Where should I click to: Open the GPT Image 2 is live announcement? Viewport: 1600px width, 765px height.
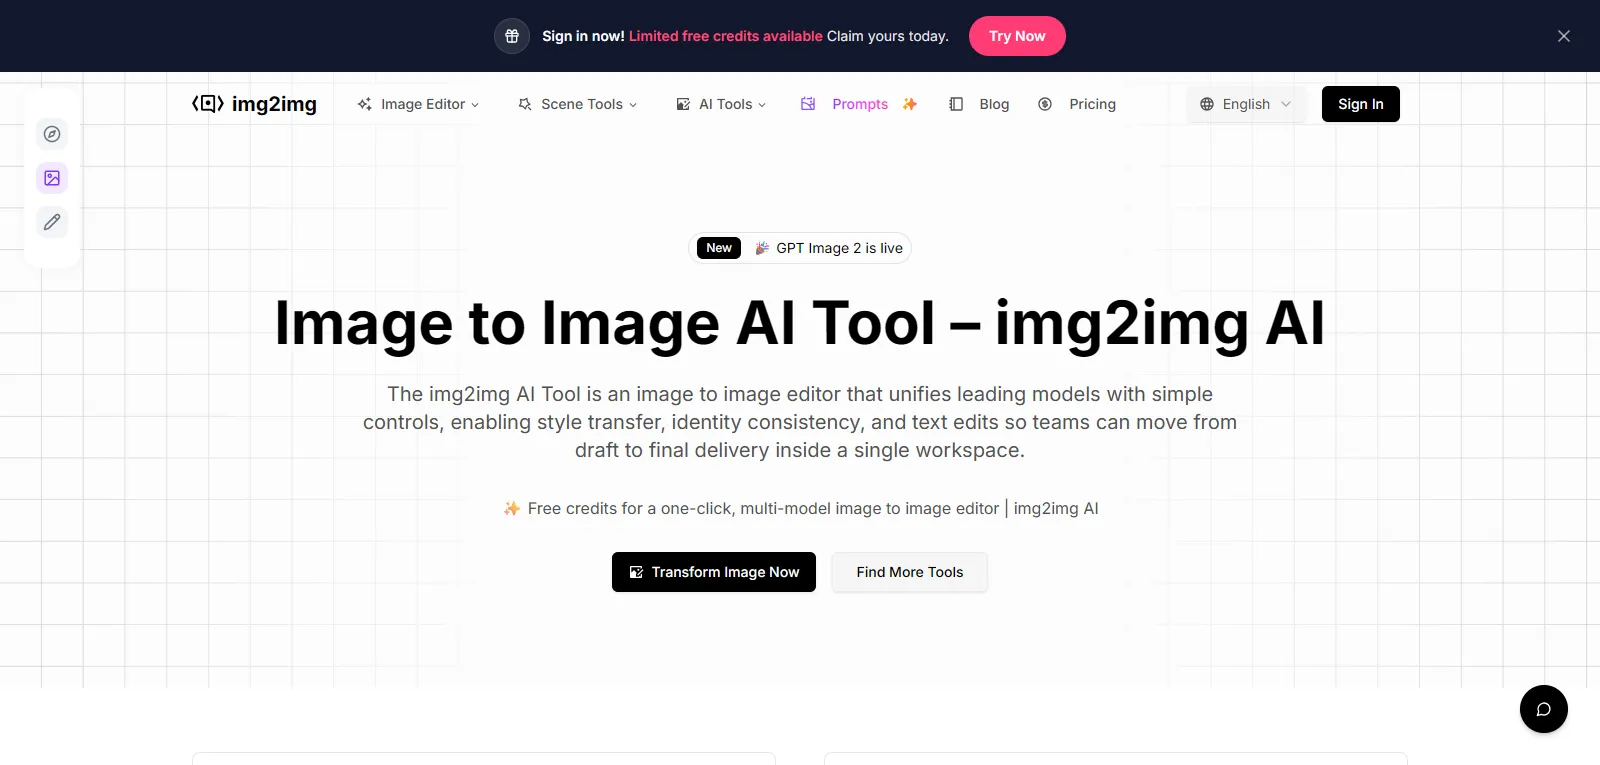pos(800,248)
